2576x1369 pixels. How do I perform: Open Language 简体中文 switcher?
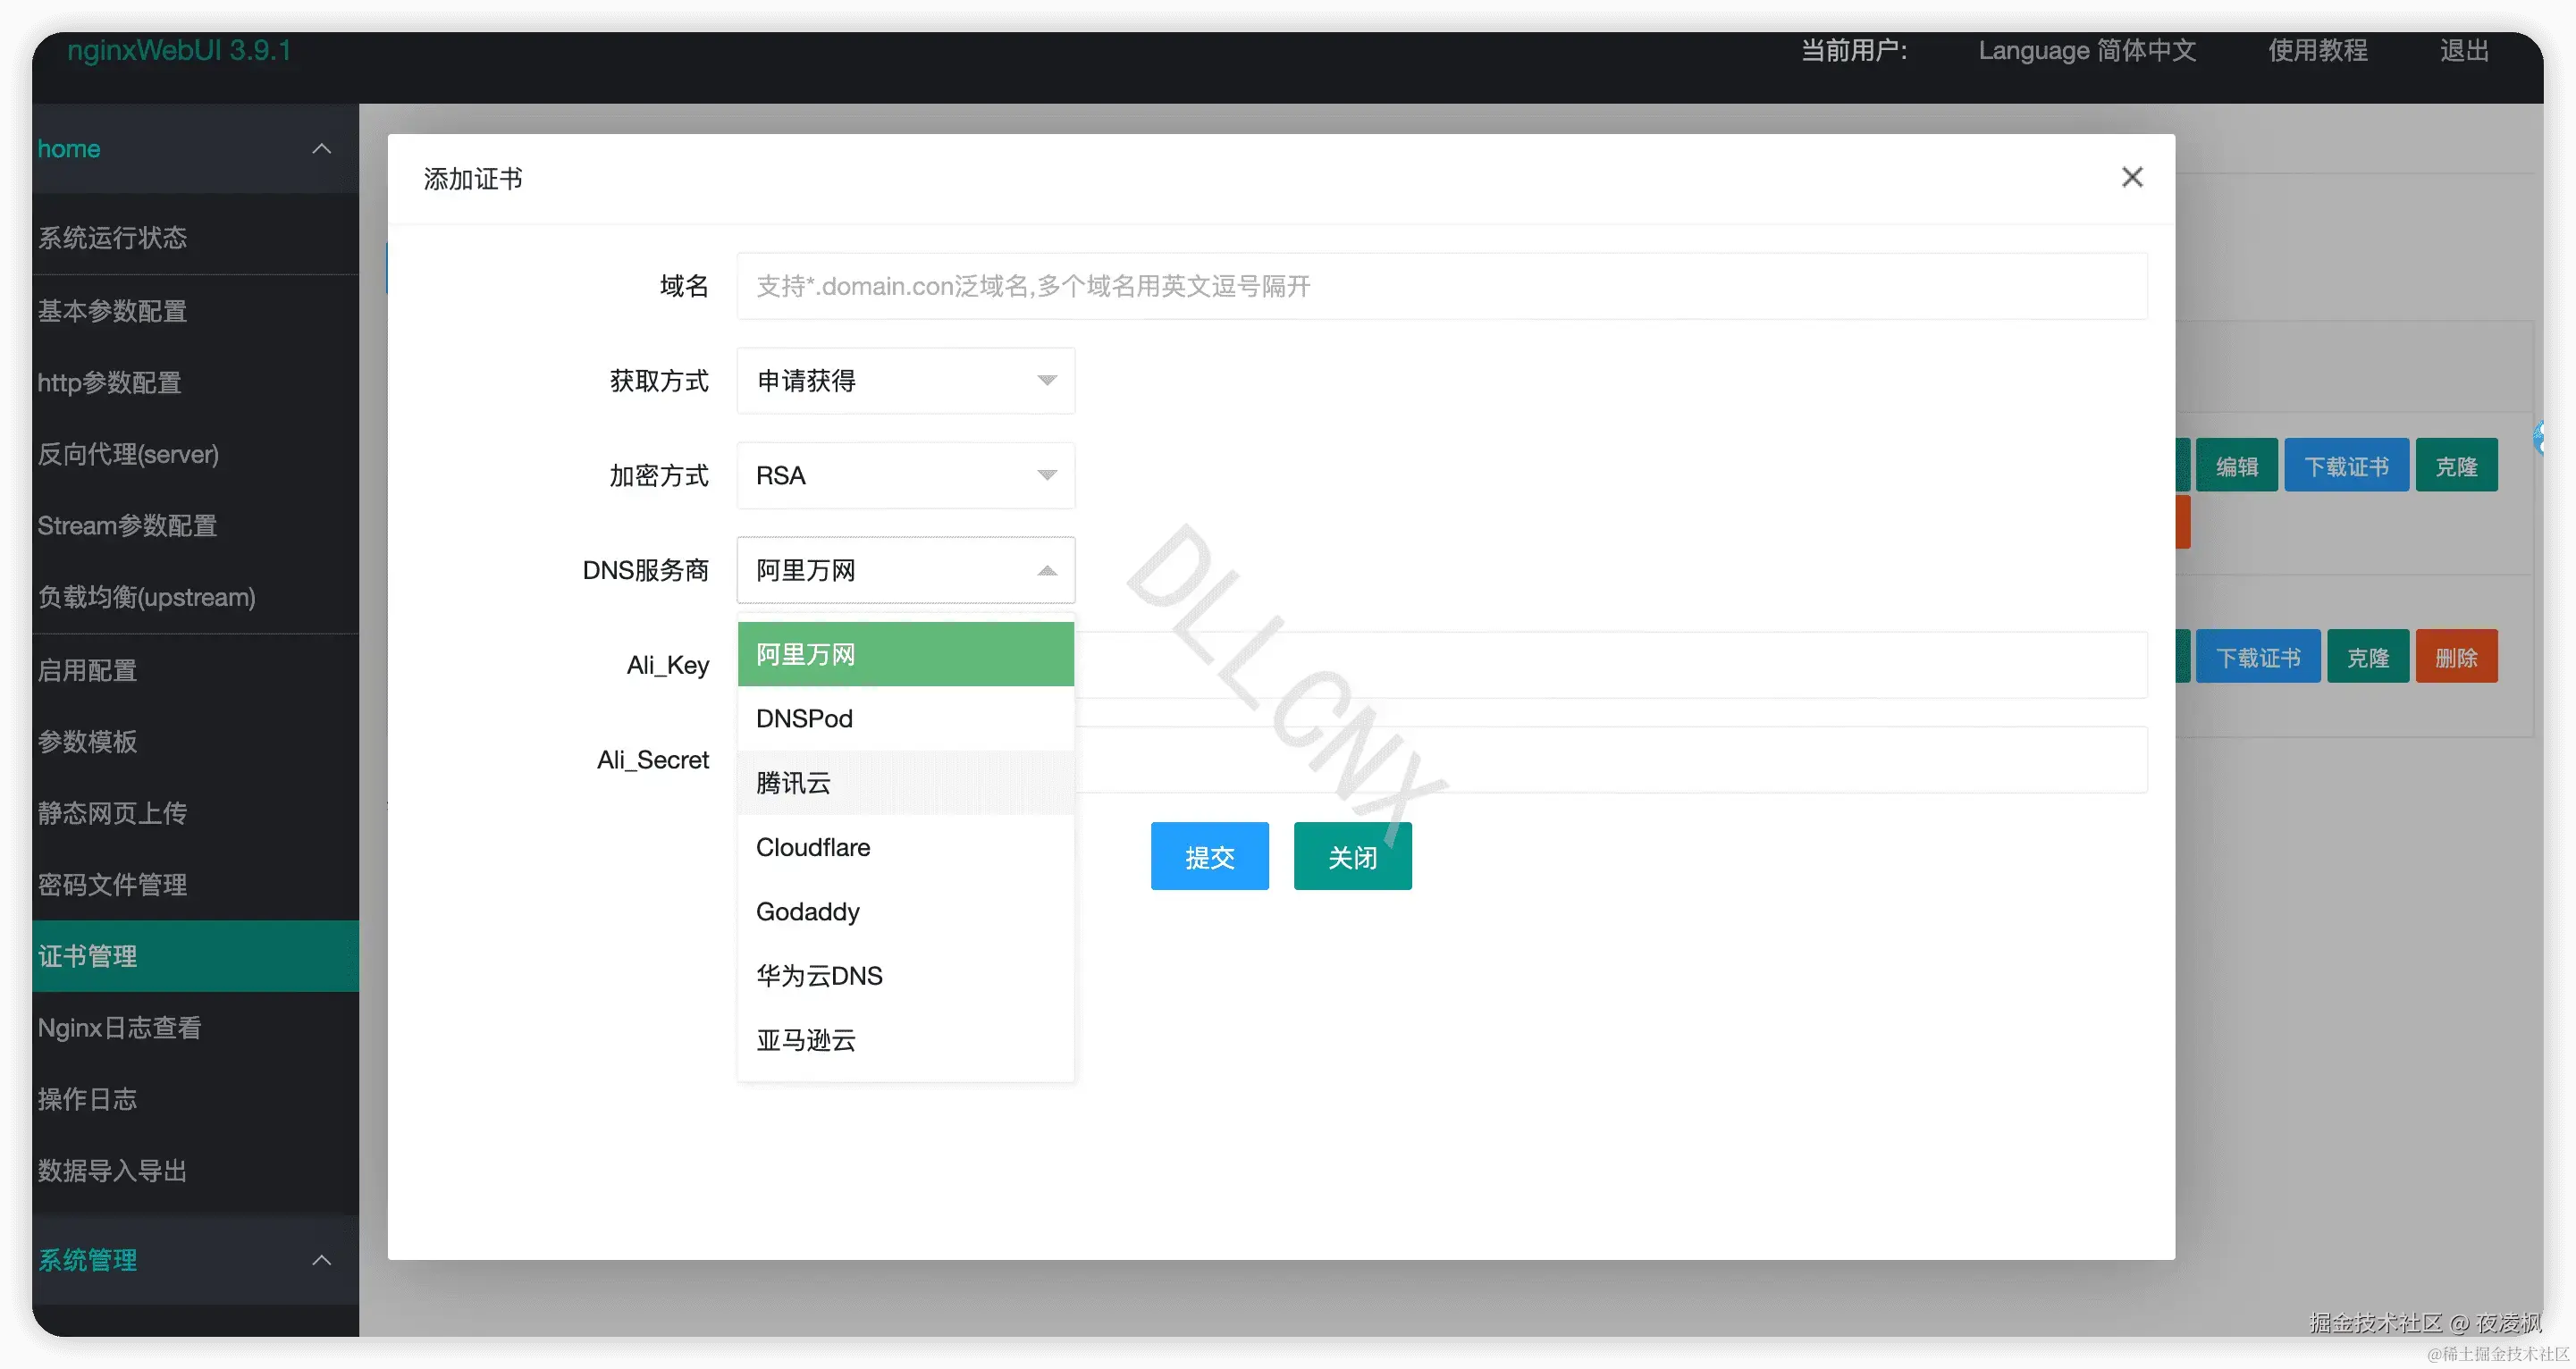(x=2086, y=50)
